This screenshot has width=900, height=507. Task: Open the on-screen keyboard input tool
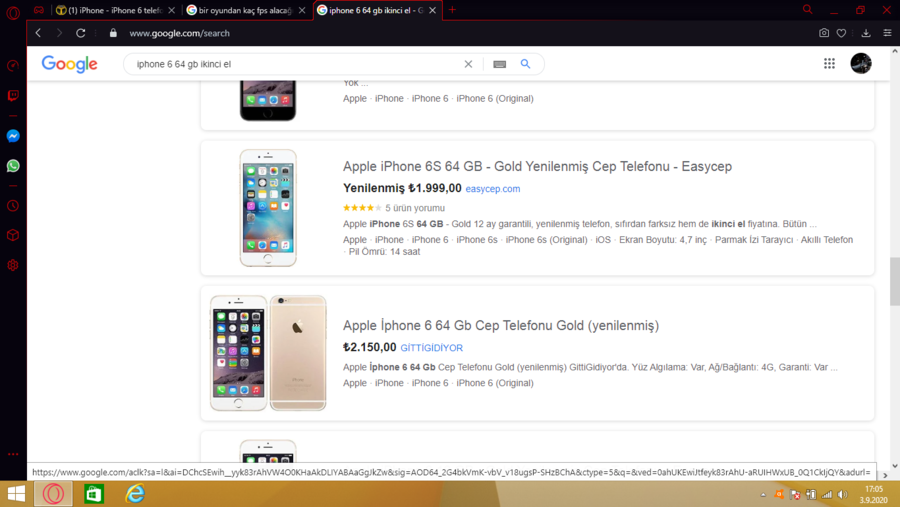click(x=499, y=64)
